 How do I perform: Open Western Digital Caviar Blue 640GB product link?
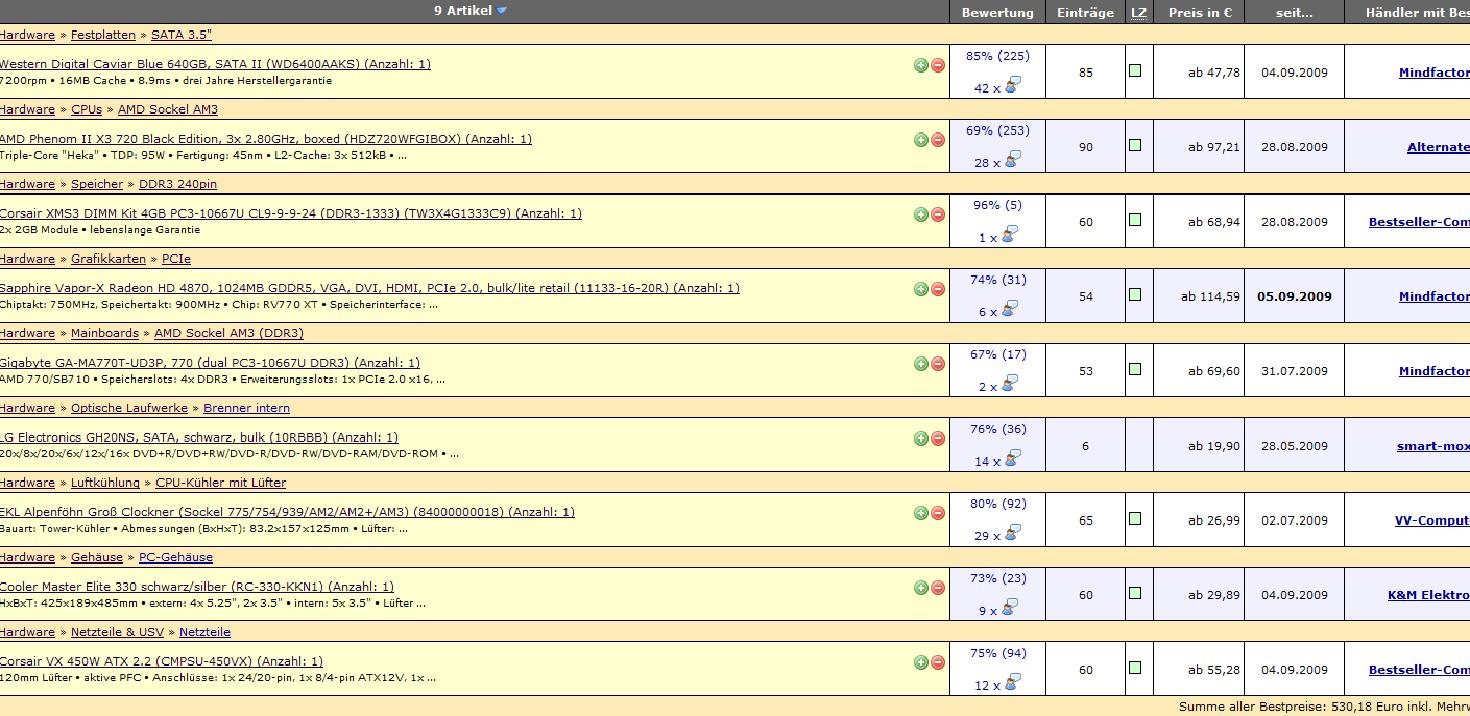pos(215,64)
